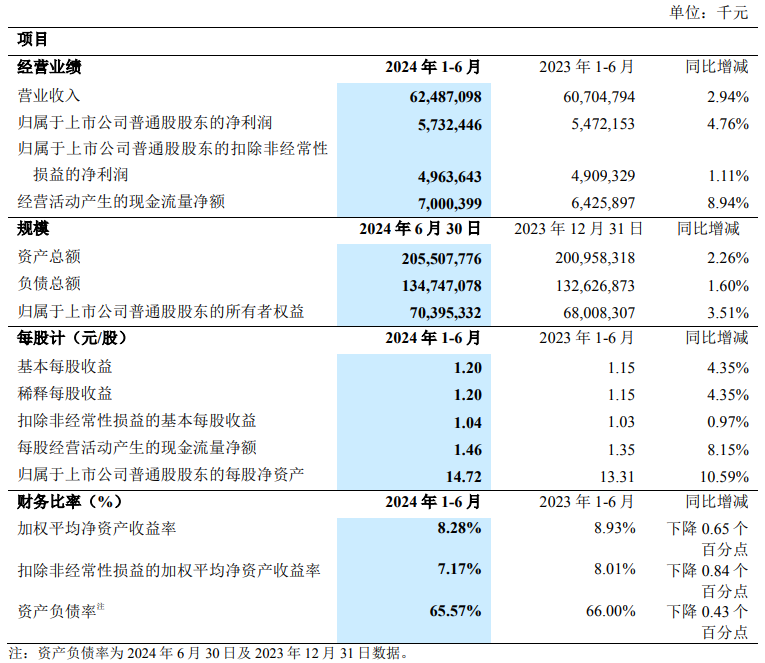Click 扣除非经常性损益的加权平均净资产收益率 label
Image resolution: width=765 pixels, height=663 pixels.
(169, 570)
